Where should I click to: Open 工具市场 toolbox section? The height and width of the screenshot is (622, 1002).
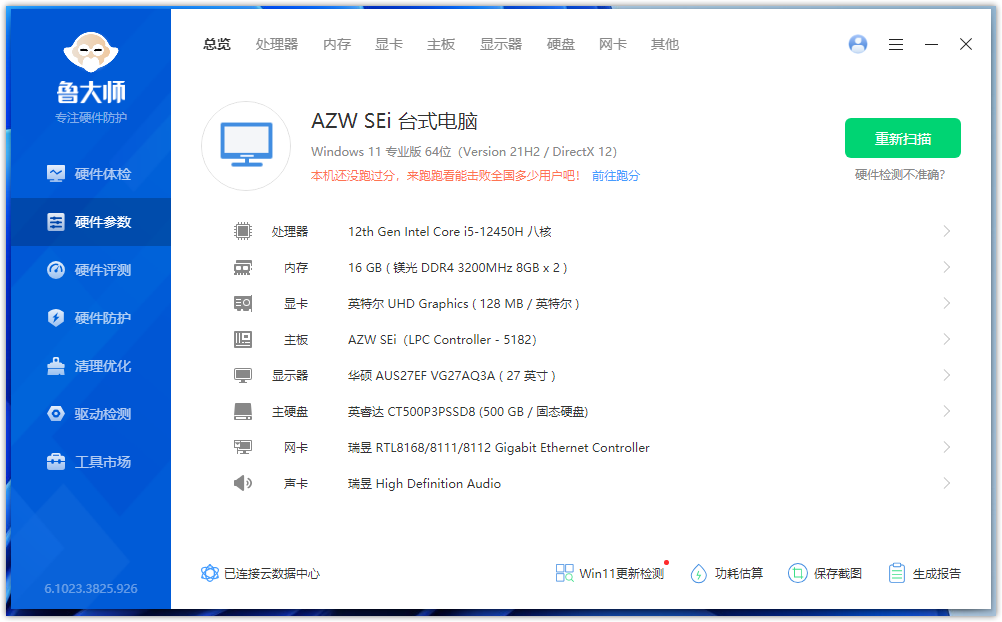[91, 462]
